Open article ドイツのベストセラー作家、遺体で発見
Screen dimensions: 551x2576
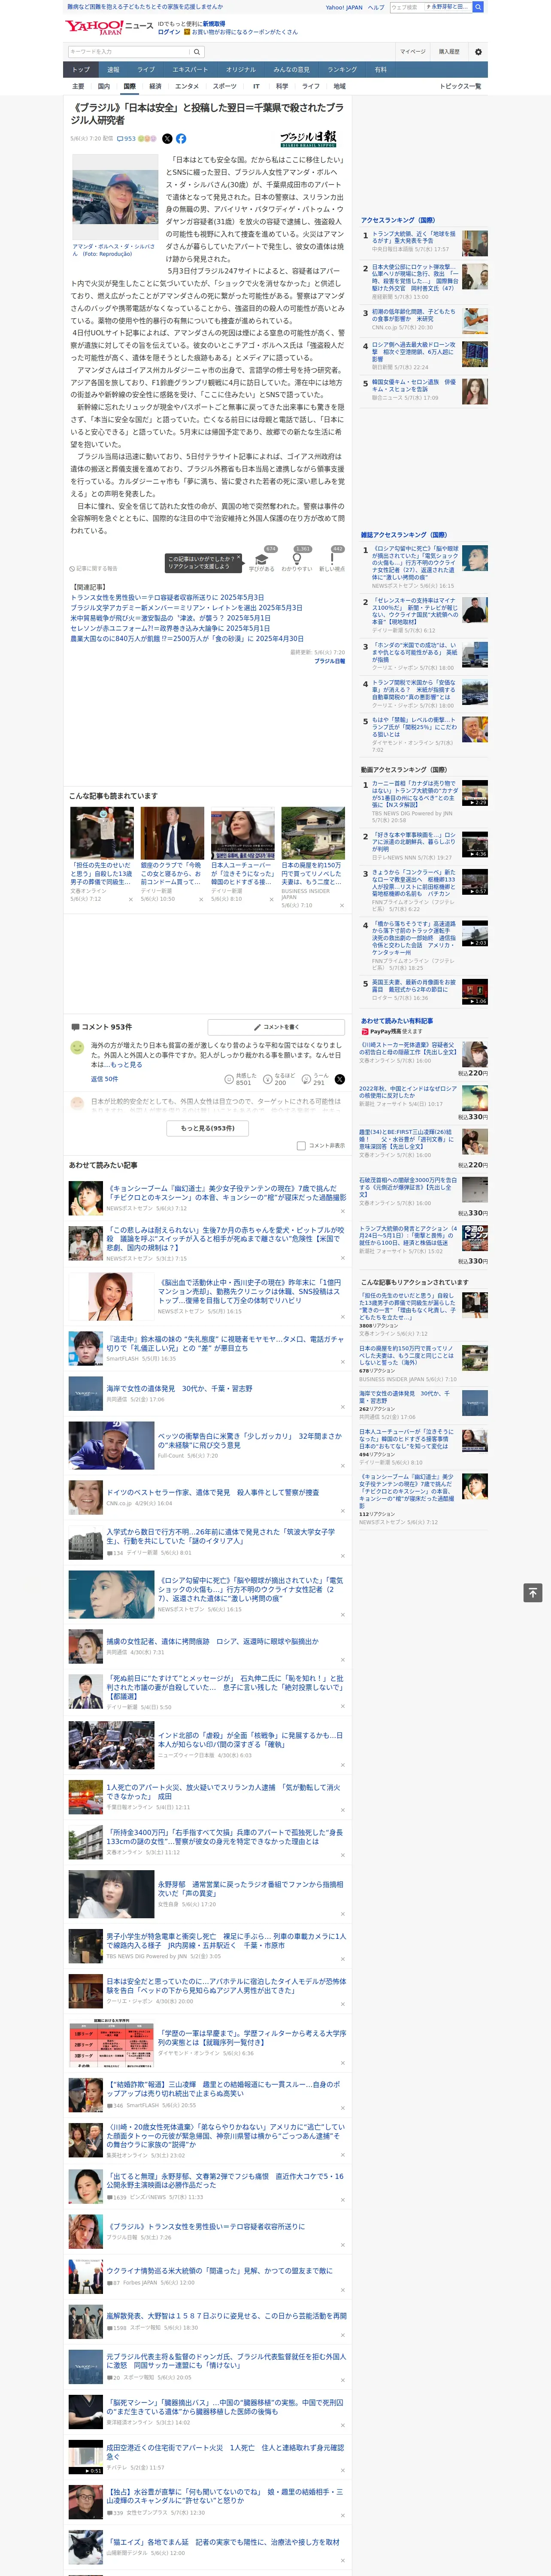pyautogui.click(x=212, y=1492)
